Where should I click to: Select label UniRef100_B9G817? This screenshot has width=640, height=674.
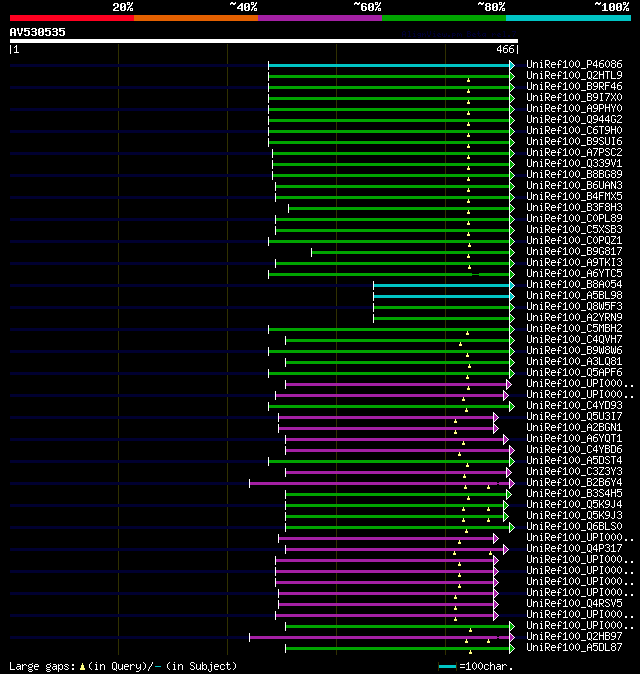(x=574, y=251)
